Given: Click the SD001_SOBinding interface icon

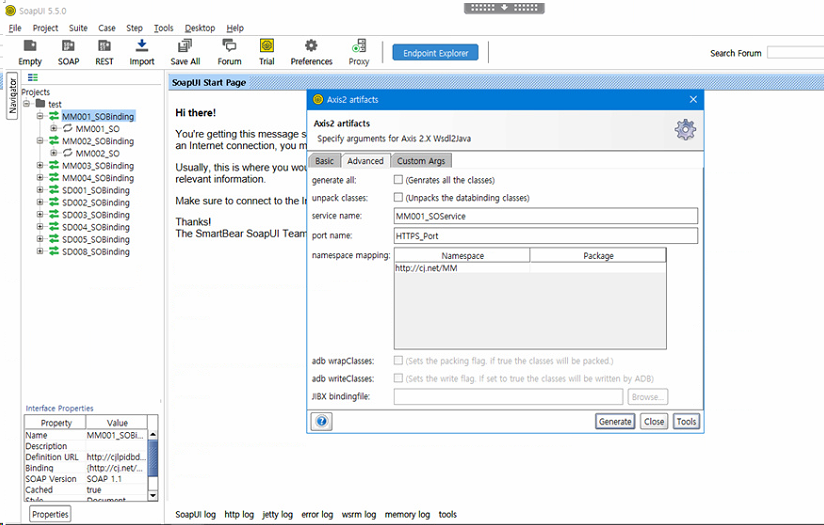Looking at the screenshot, I should pyautogui.click(x=54, y=190).
